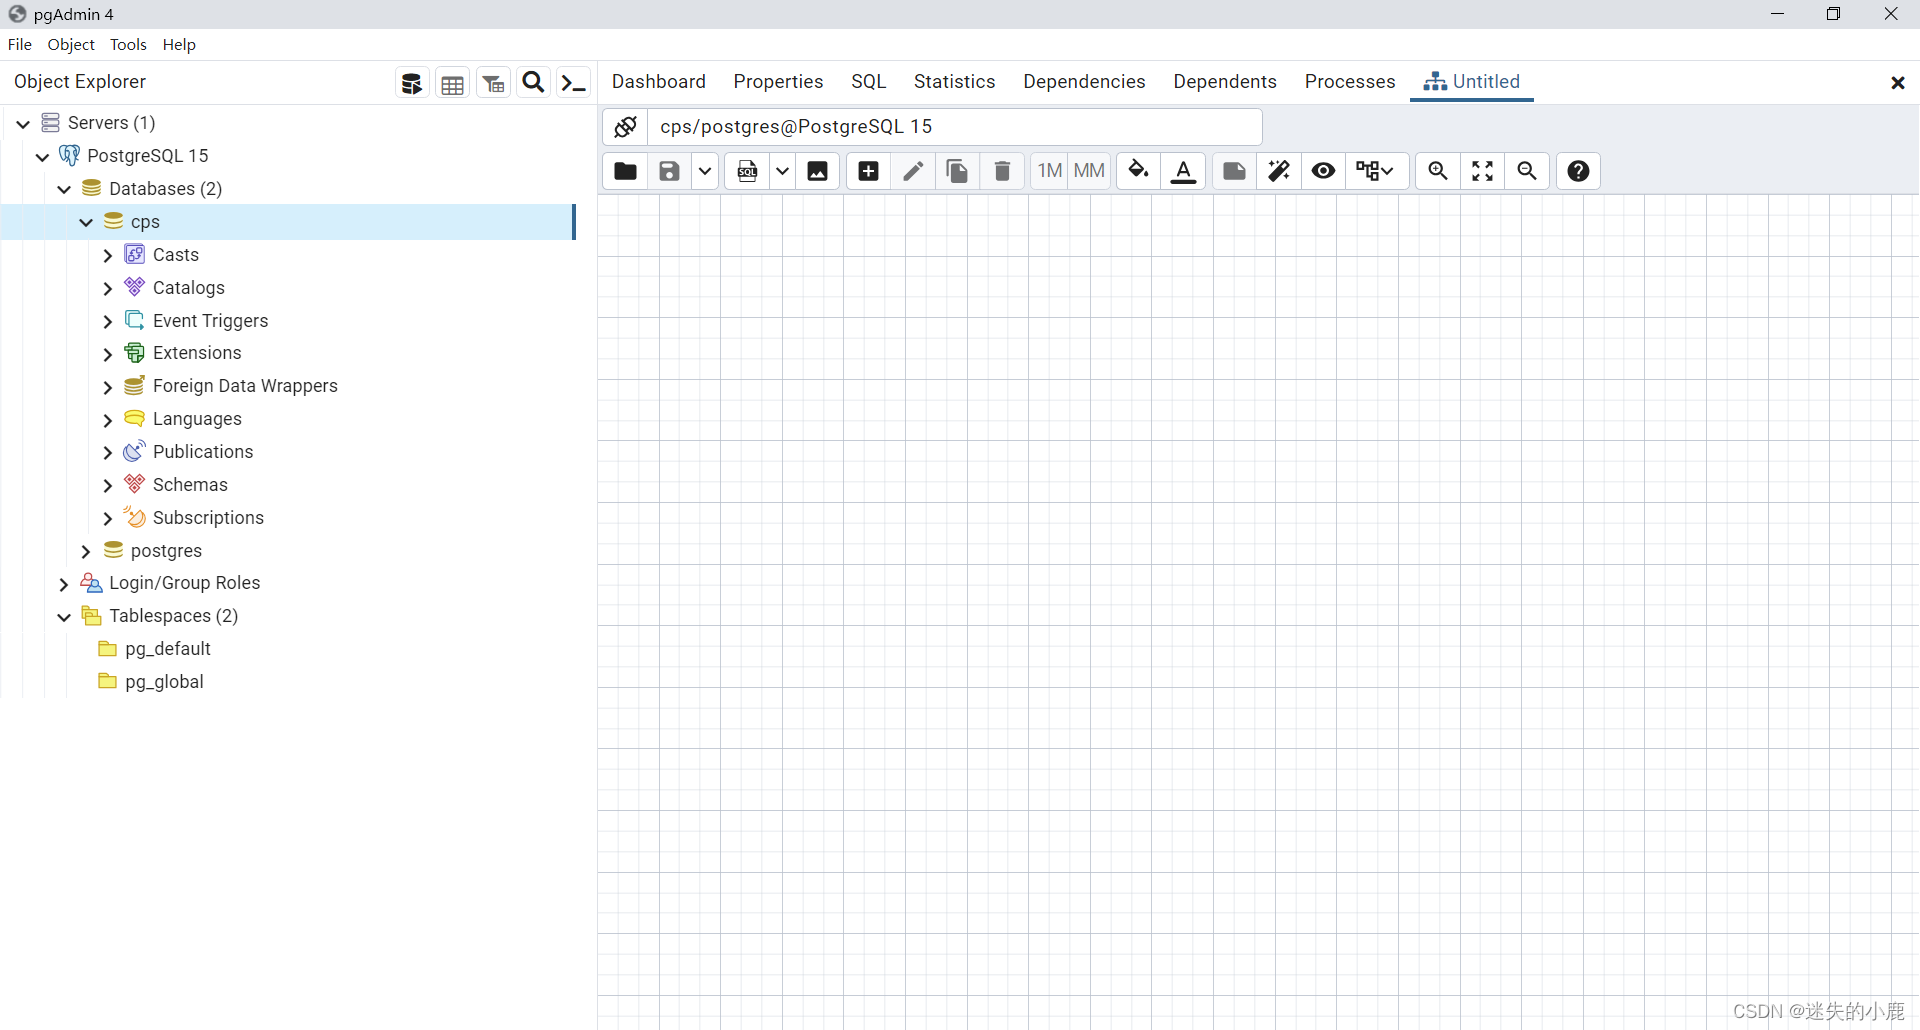Open the Save dropdown arrow

tap(705, 171)
